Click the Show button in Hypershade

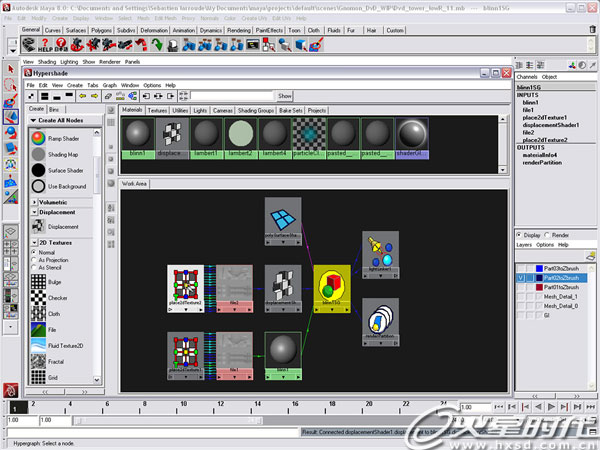(x=284, y=96)
